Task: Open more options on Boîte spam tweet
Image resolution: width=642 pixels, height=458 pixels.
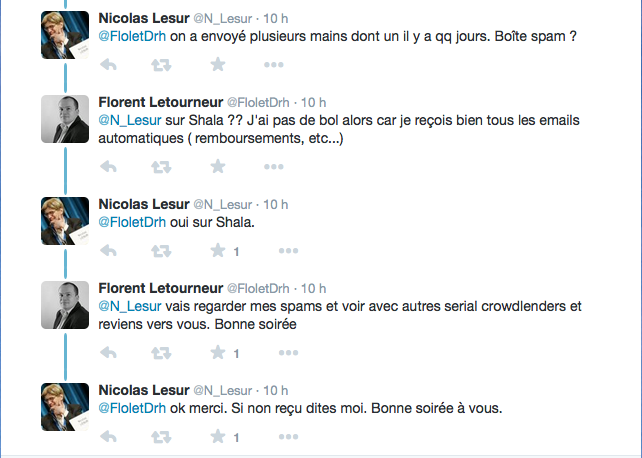Action: (x=274, y=65)
